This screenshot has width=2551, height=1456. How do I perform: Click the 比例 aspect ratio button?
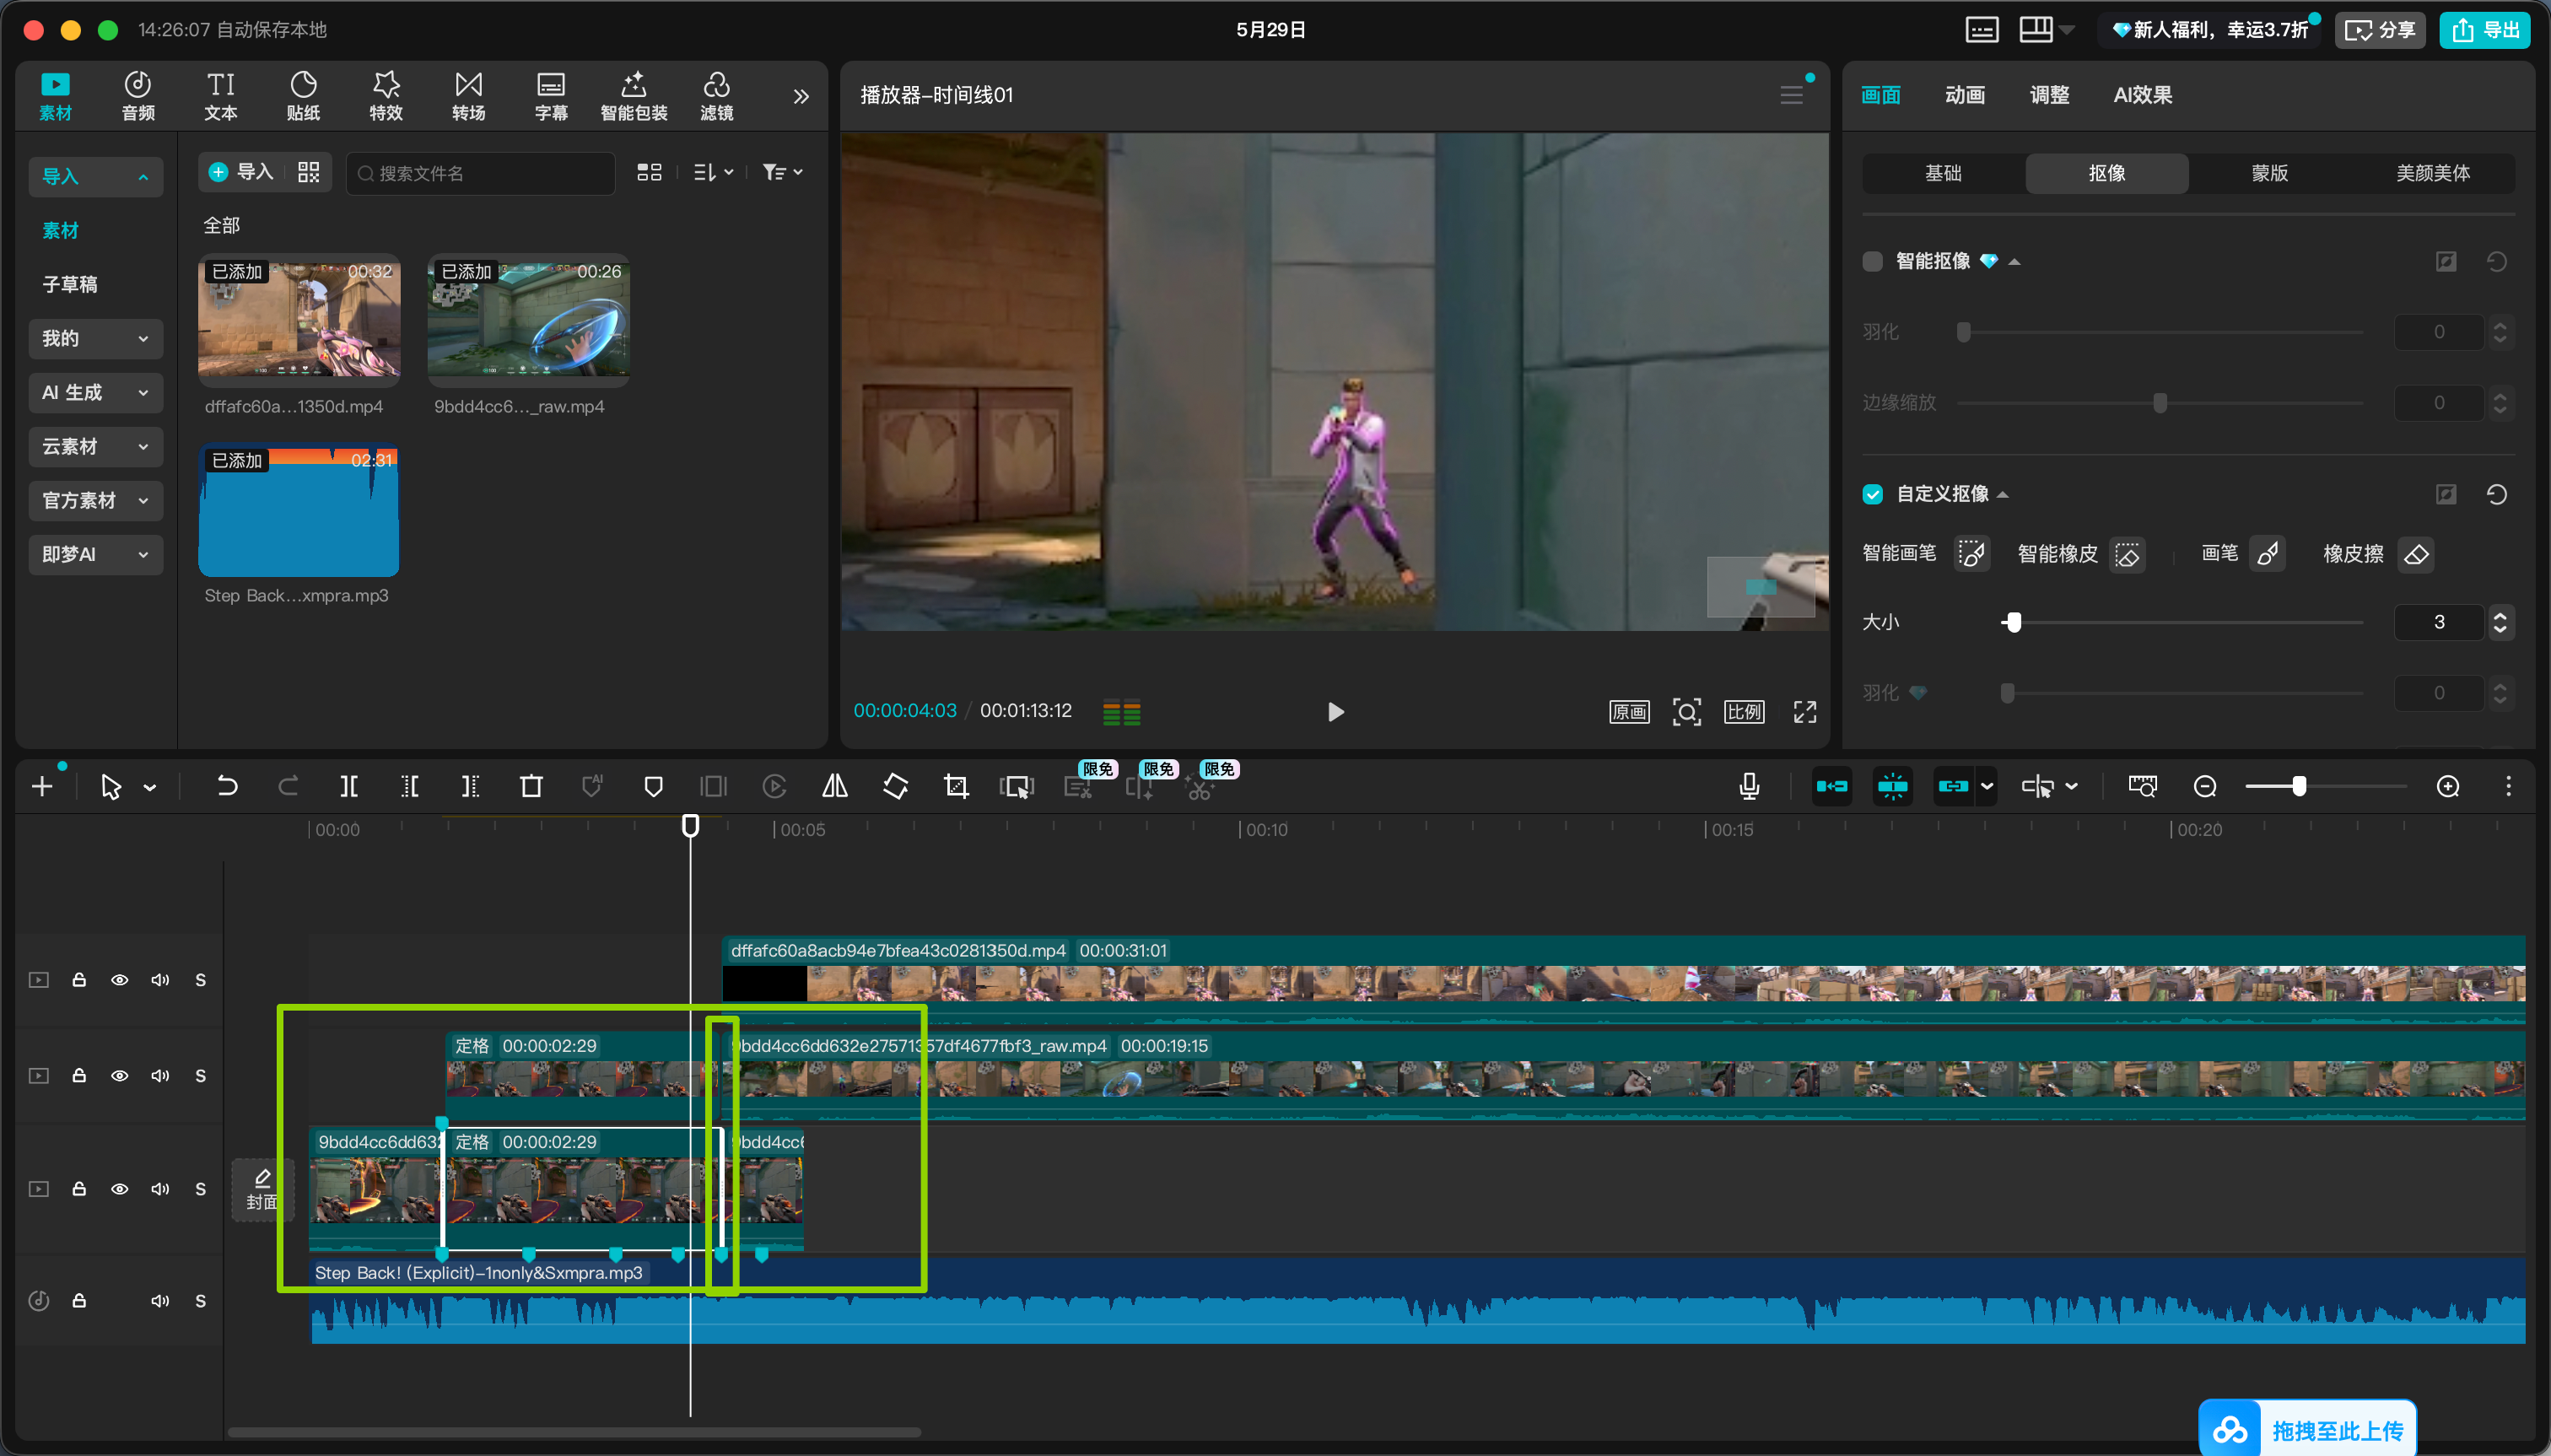click(x=1744, y=712)
